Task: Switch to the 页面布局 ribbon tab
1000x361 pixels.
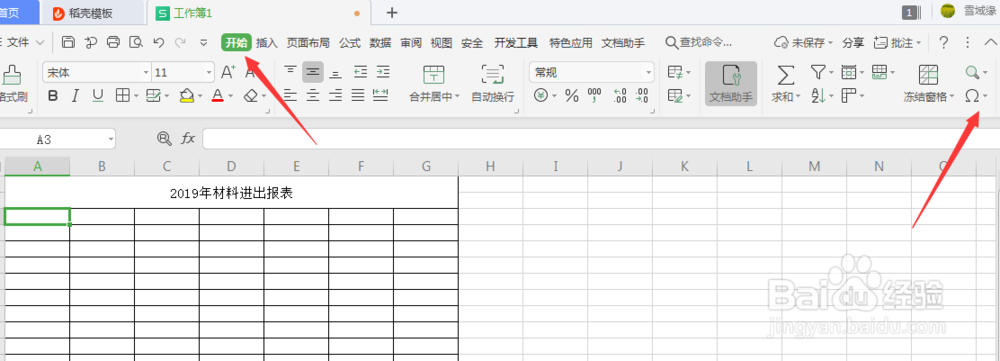Action: coord(308,43)
